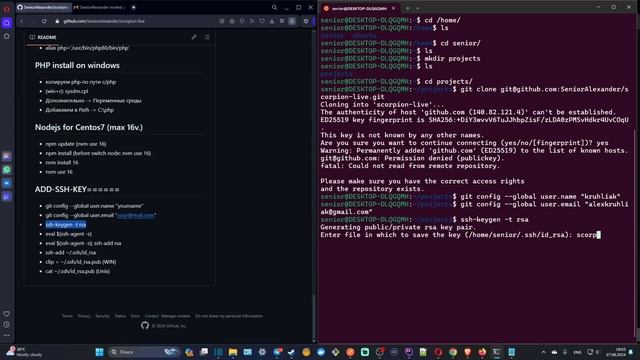Open bookmarks star in Opera sidebar
This screenshot has width=640, height=360.
(x=7, y=36)
